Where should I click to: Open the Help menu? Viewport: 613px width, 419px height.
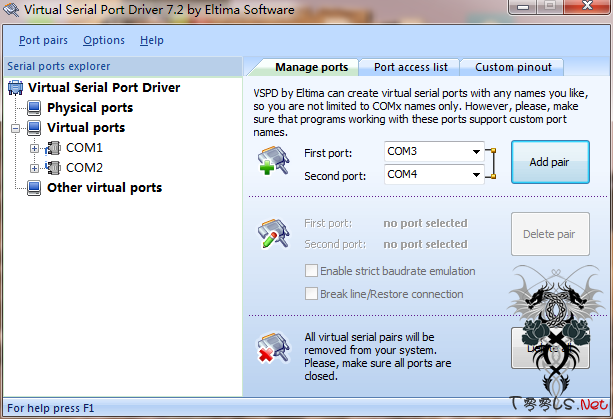click(152, 40)
